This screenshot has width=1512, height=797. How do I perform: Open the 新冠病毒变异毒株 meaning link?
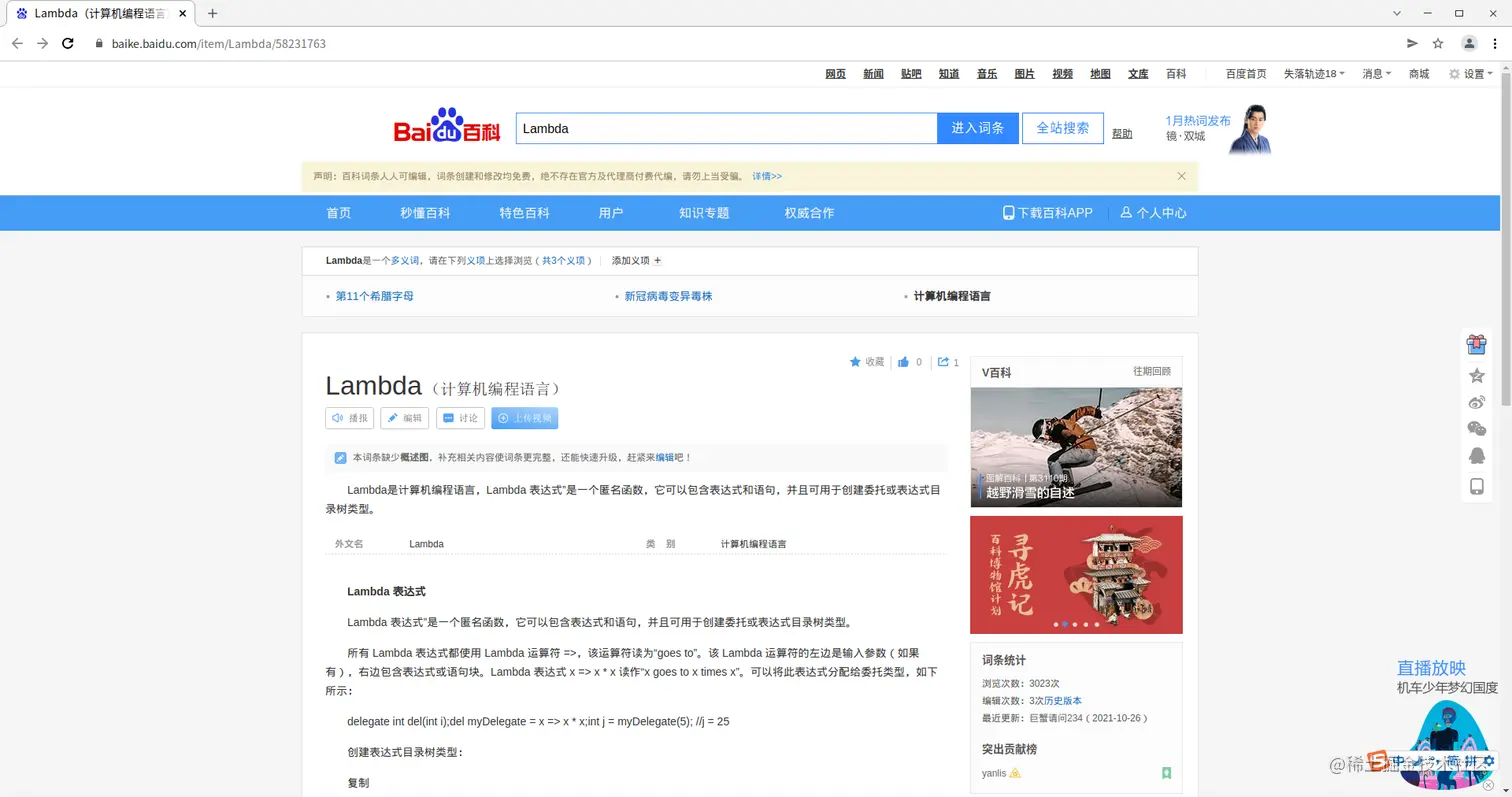point(668,296)
